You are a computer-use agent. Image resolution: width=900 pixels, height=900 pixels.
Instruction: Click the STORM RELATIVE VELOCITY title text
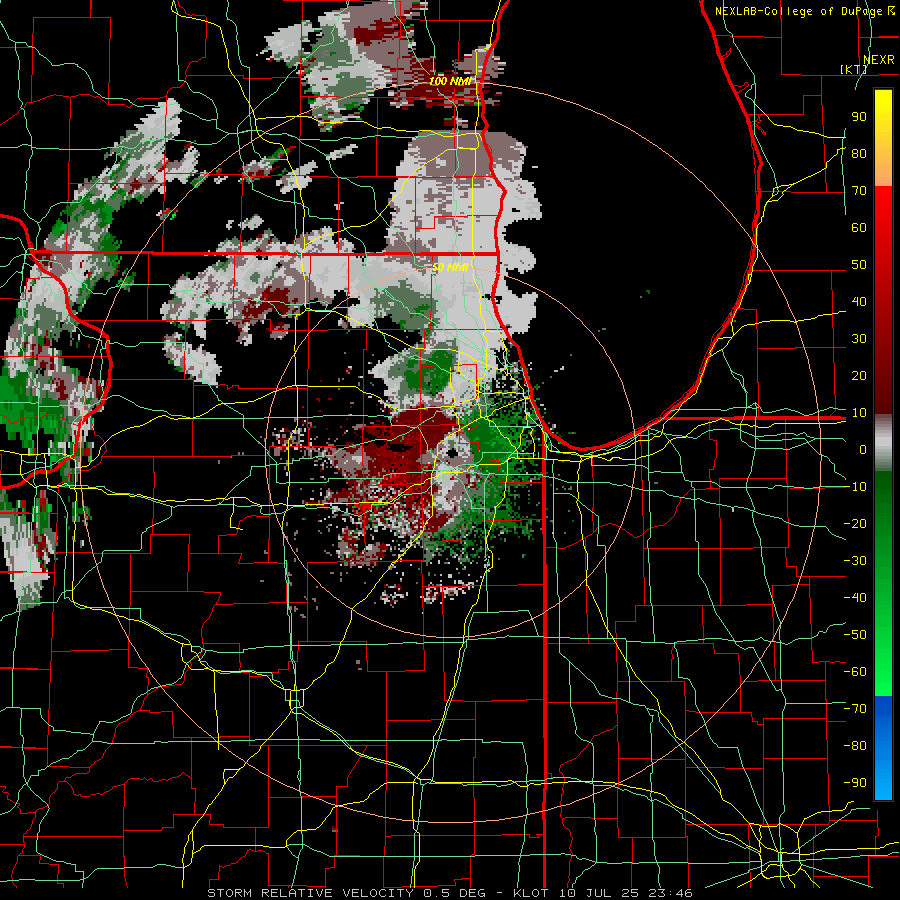tap(310, 893)
